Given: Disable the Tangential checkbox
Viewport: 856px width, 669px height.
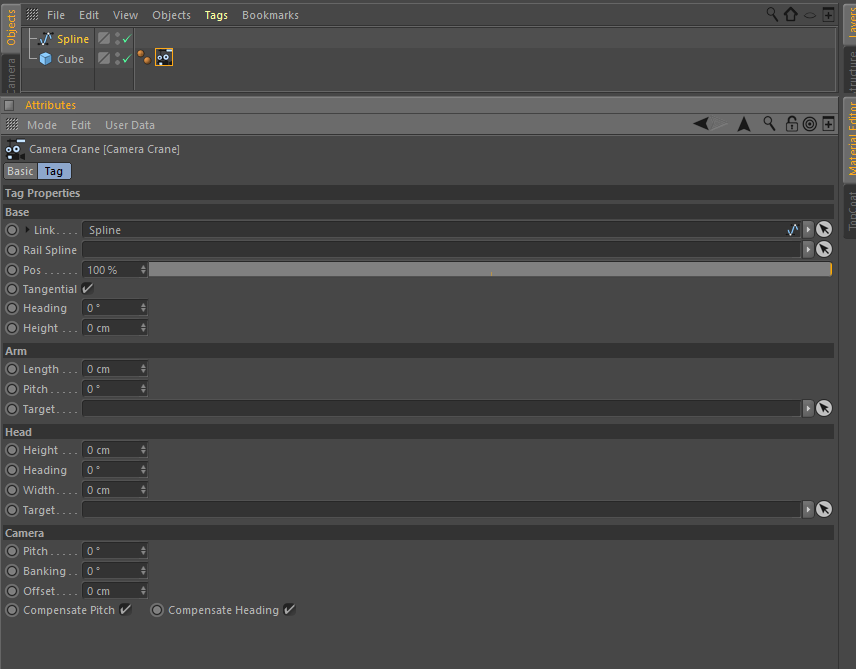Looking at the screenshot, I should (x=87, y=288).
